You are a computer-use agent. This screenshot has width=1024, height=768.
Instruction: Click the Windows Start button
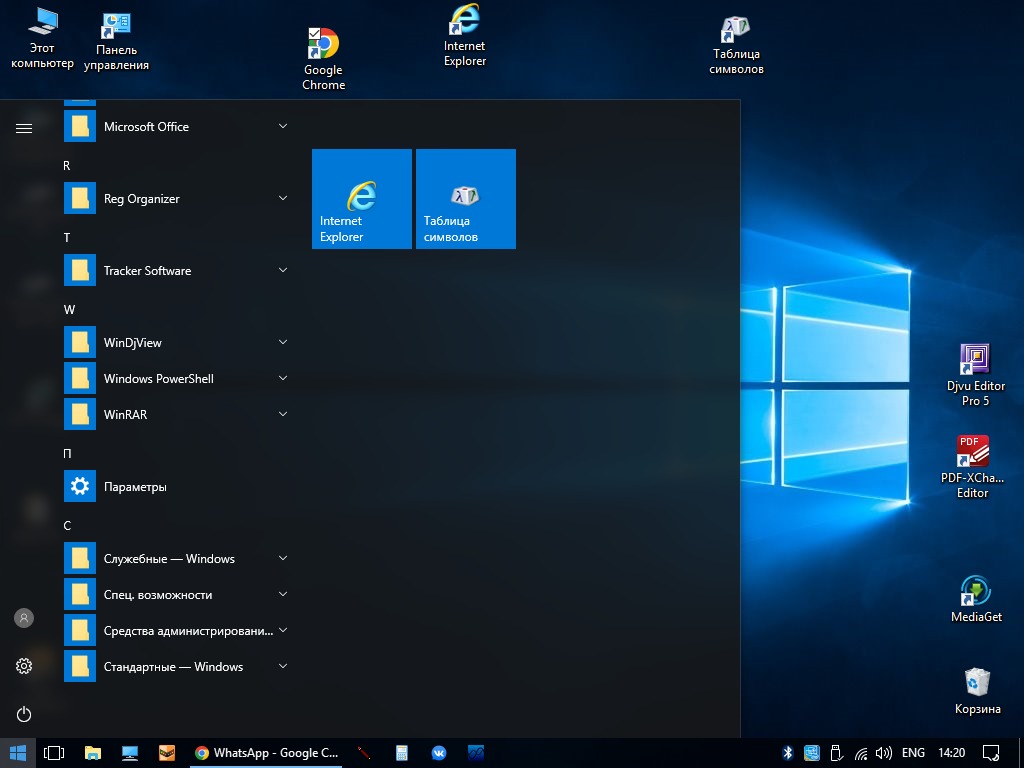click(18, 753)
